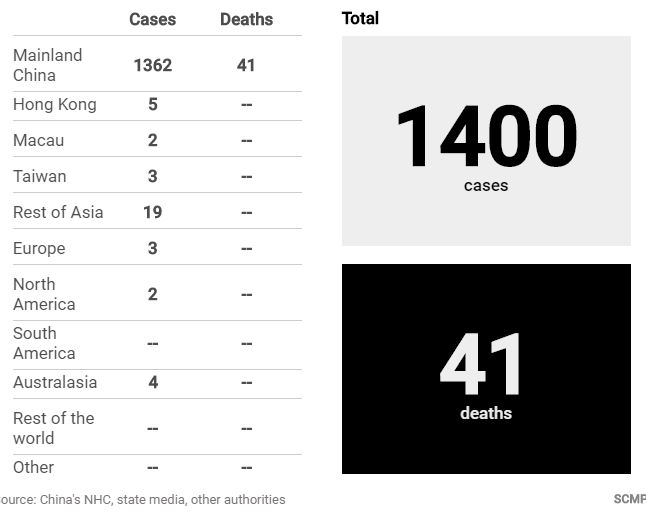Select the Other row label
The image size is (646, 513).
(x=33, y=467)
